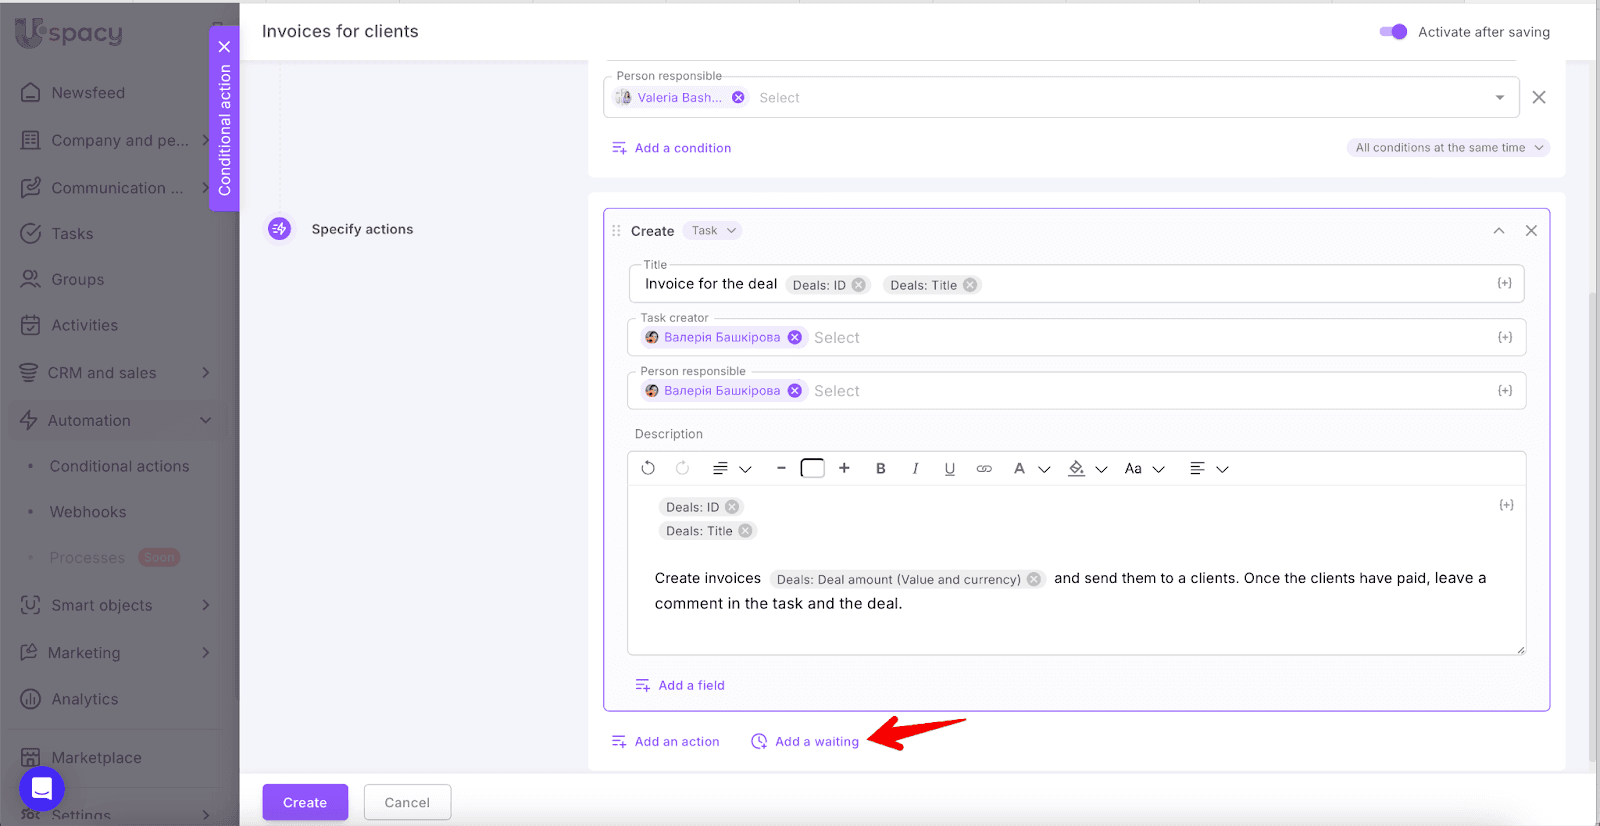Open the chat support bubble icon
Image resolution: width=1600 pixels, height=826 pixels.
(42, 789)
